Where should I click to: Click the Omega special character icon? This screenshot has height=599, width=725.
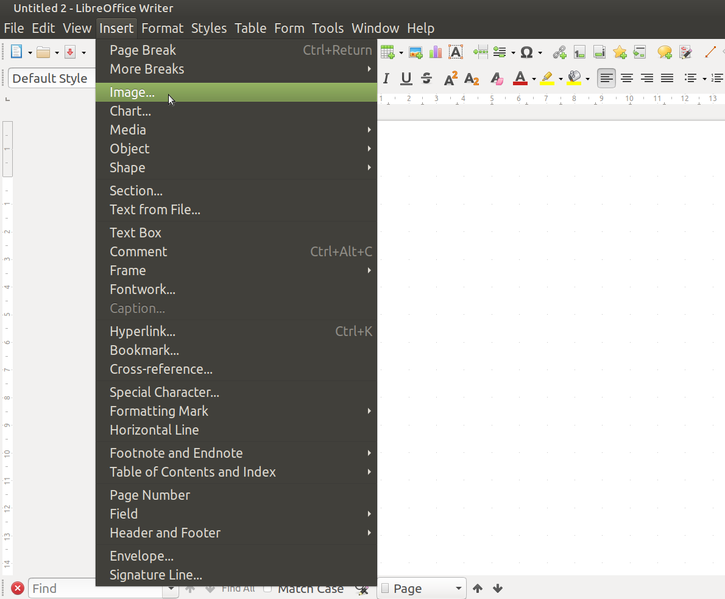point(526,52)
